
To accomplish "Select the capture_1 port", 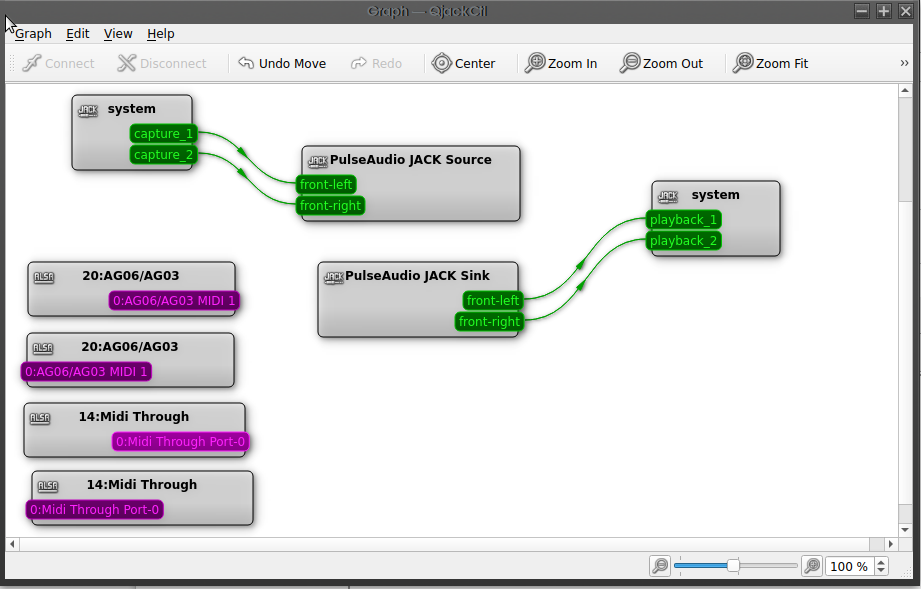I will [x=163, y=134].
